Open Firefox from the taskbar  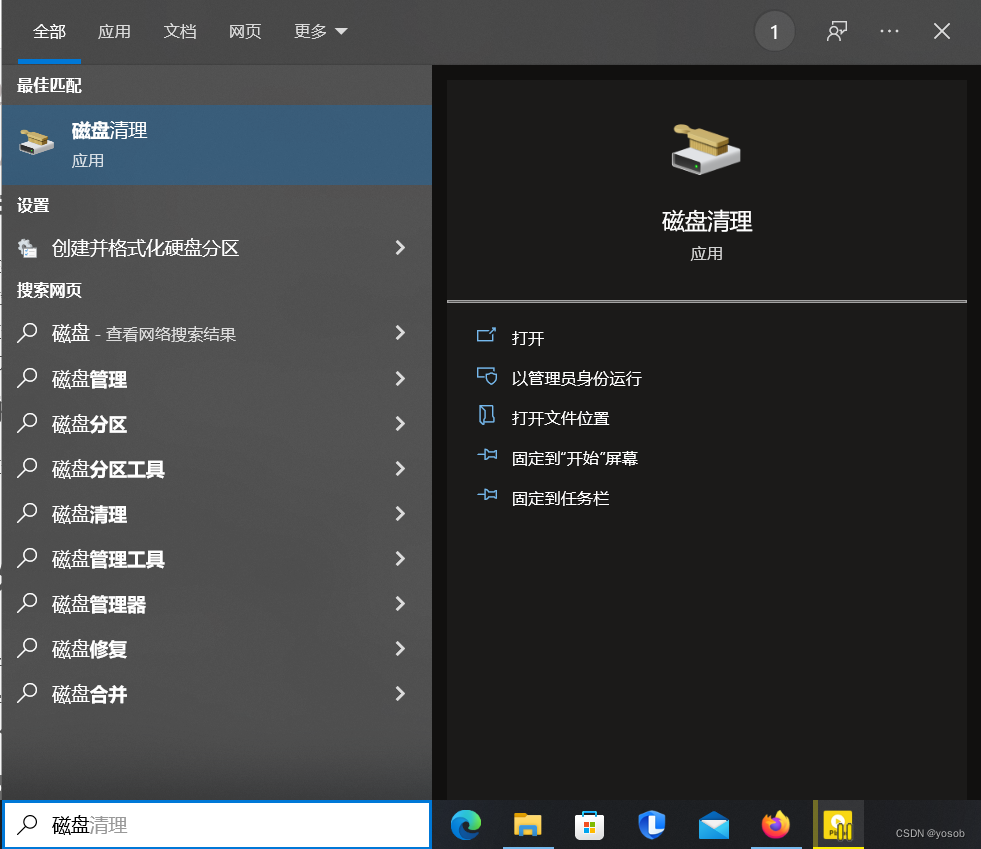click(776, 825)
